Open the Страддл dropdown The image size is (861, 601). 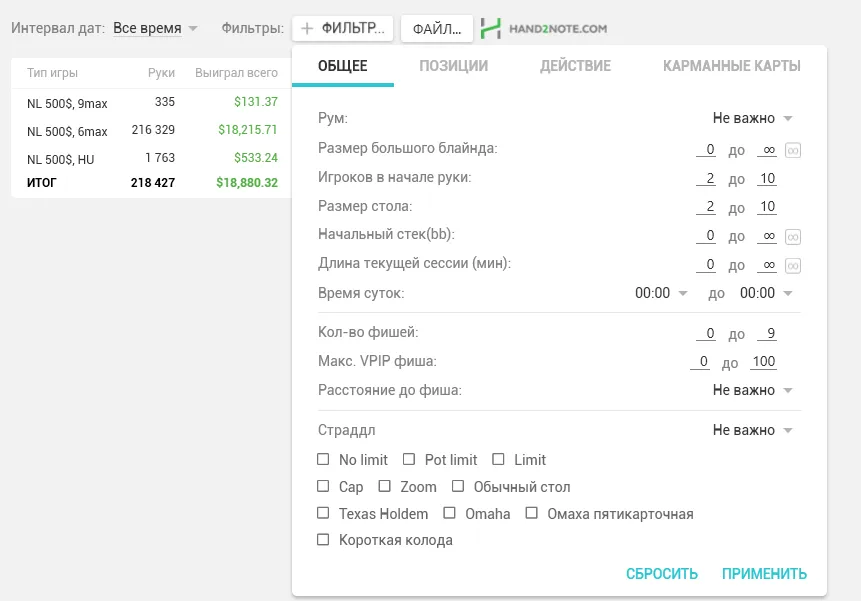(x=752, y=430)
